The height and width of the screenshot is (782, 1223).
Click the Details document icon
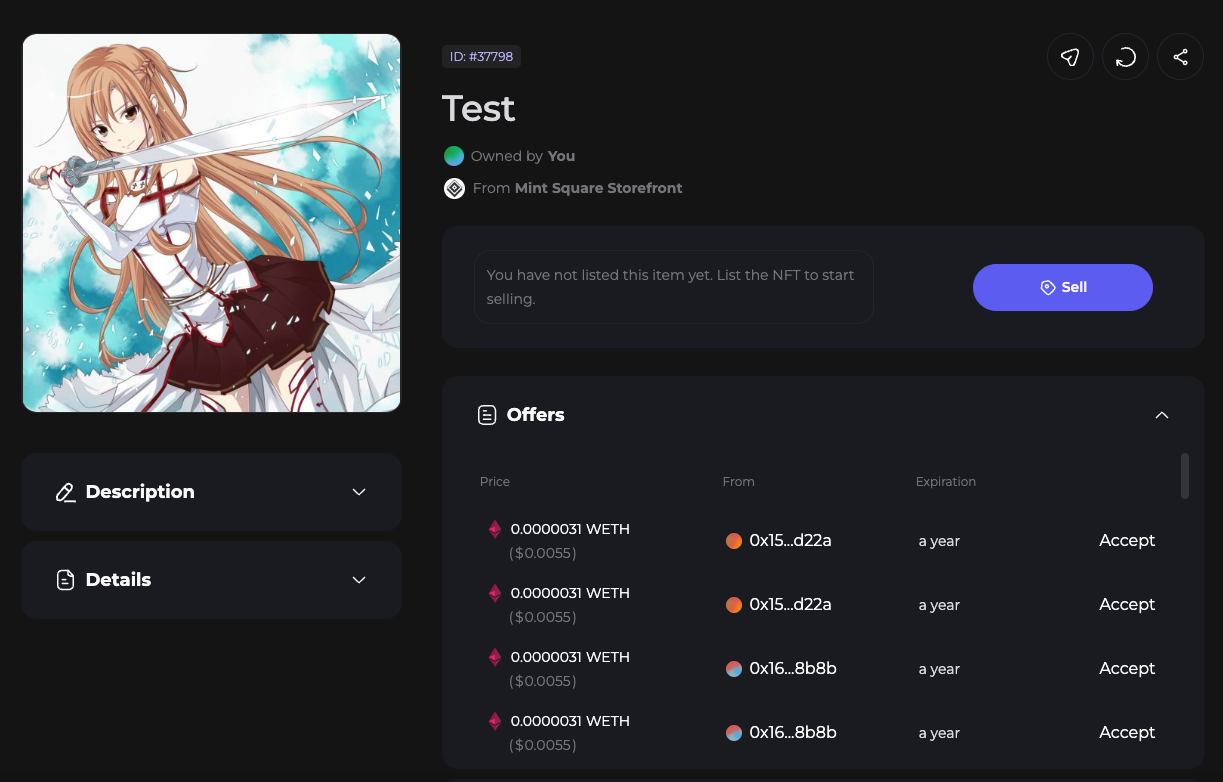click(x=66, y=580)
